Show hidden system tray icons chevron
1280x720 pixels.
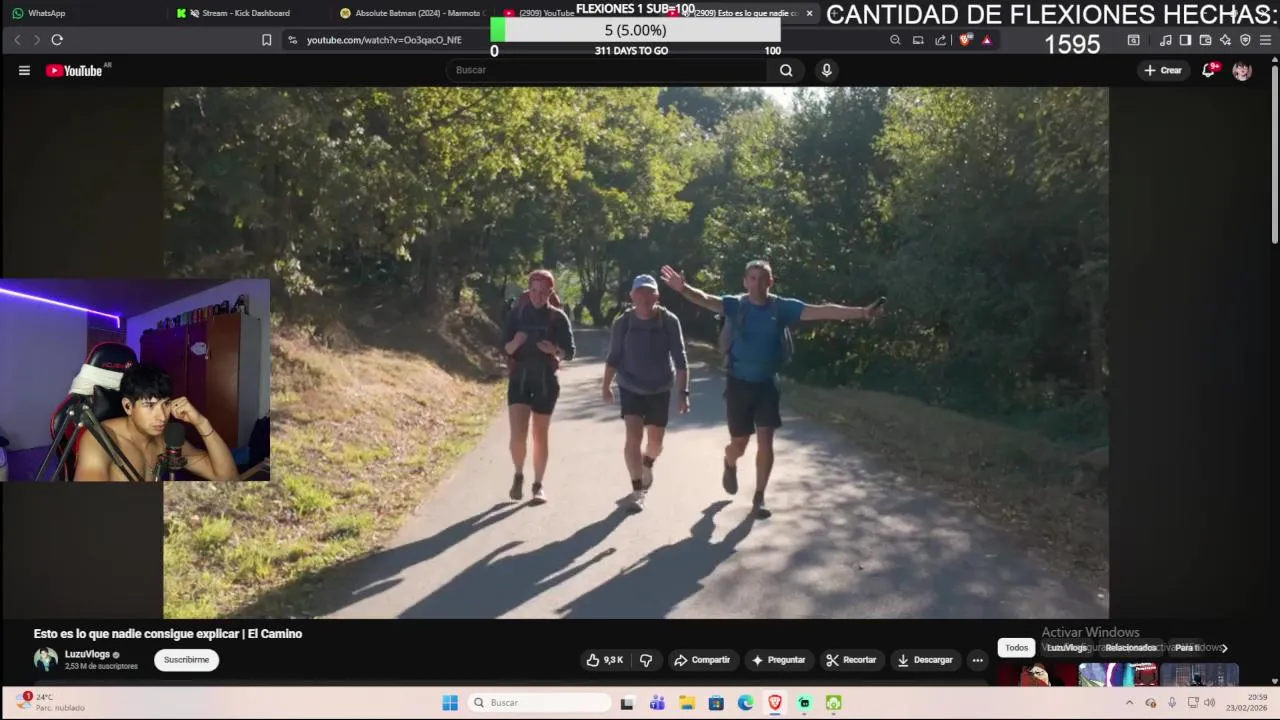point(1130,703)
